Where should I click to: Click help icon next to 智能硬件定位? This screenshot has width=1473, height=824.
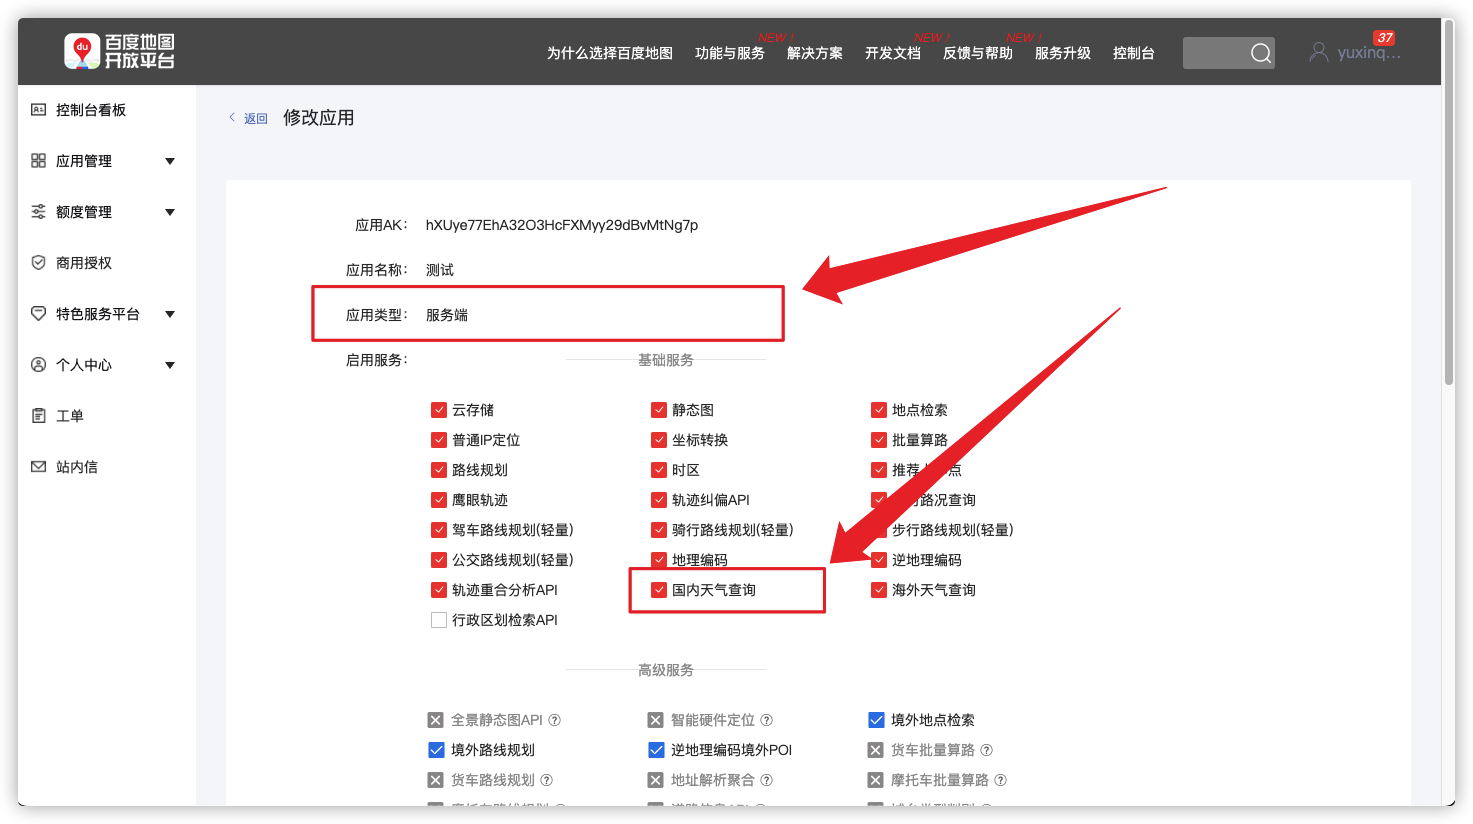(767, 720)
